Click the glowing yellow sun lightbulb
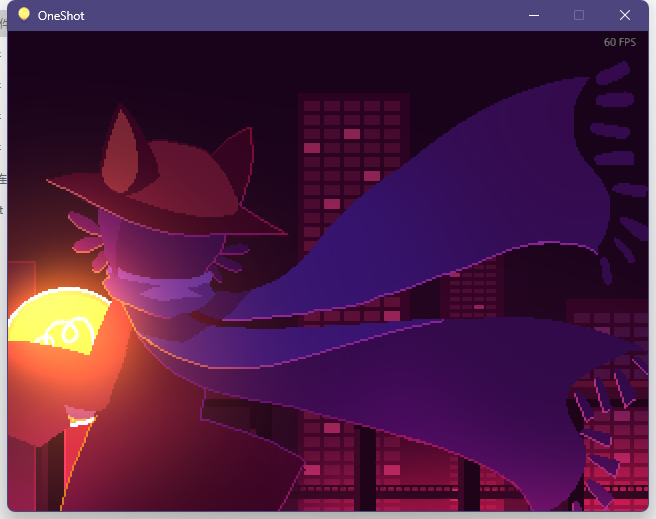Viewport: 656px width, 519px height. click(57, 322)
